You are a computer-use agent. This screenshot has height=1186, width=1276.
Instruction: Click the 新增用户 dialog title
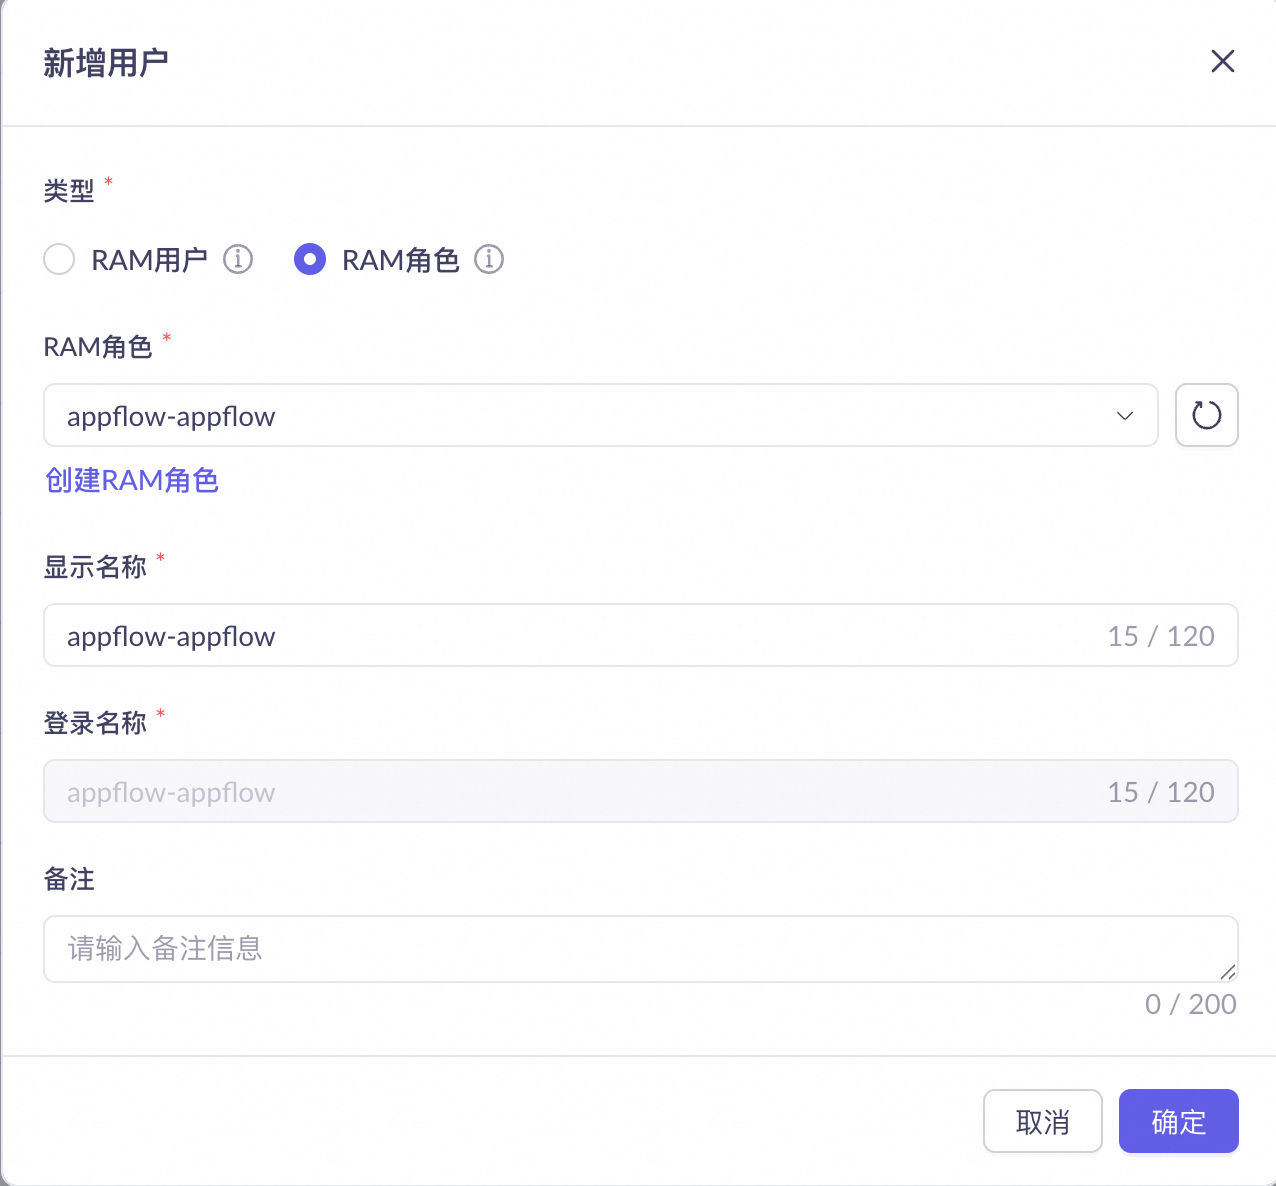106,62
